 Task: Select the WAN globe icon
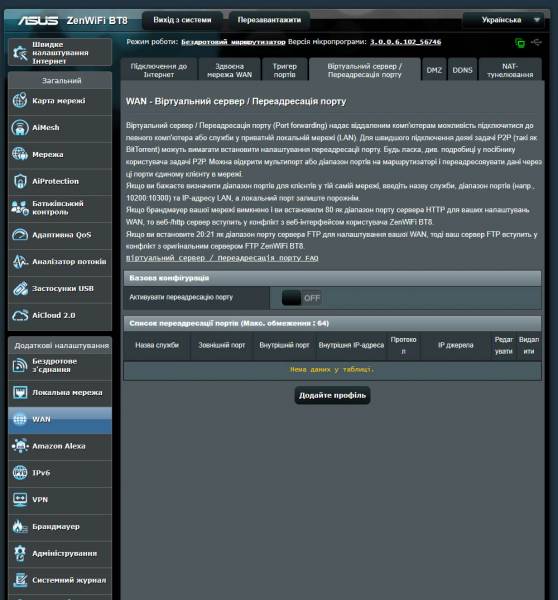tap(20, 419)
